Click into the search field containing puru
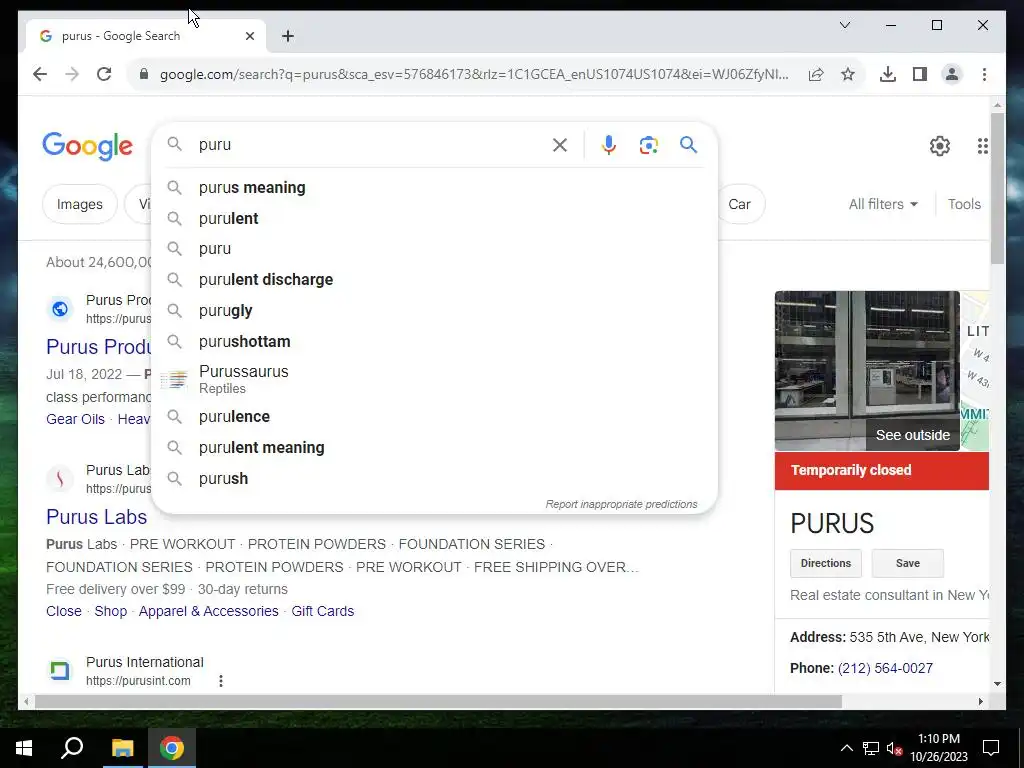Viewport: 1024px width, 768px height. [372, 144]
